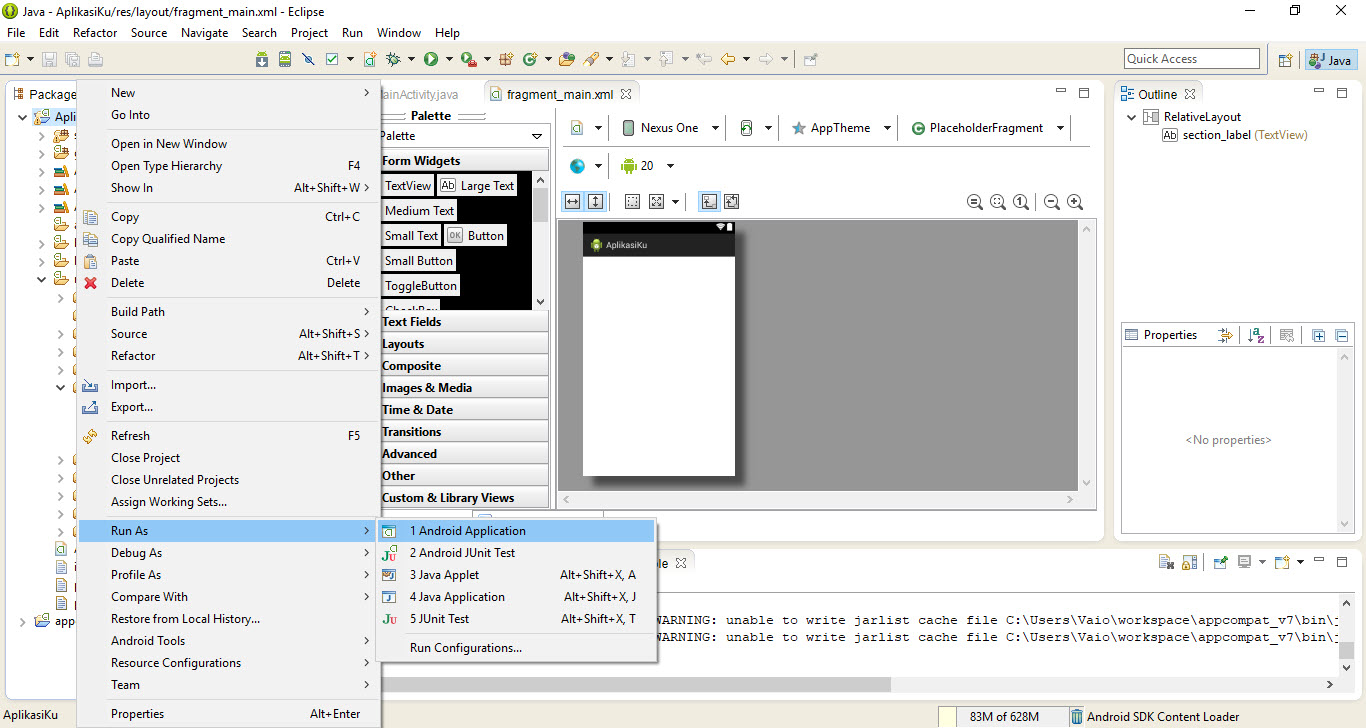This screenshot has width=1366, height=728.
Task: Click the Large Text widget in palette
Action: [478, 186]
